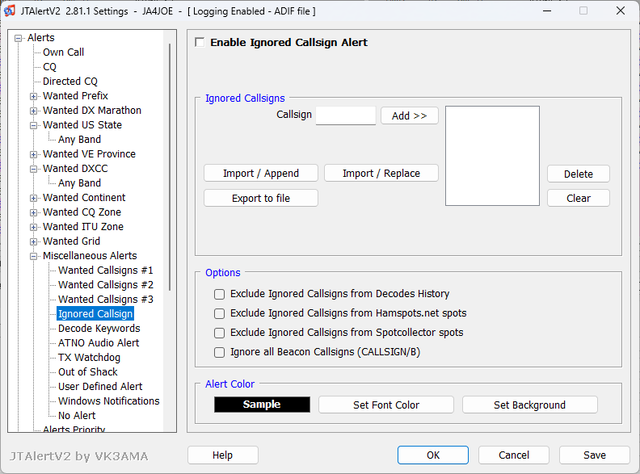Click the JTAlert app icon in title bar
This screenshot has height=474, width=640.
(x=9, y=11)
